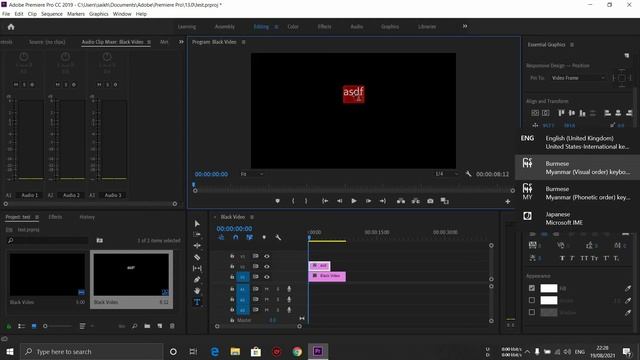Toggle Linked Selection in timeline
The width and height of the screenshot is (640, 360).
point(249,237)
